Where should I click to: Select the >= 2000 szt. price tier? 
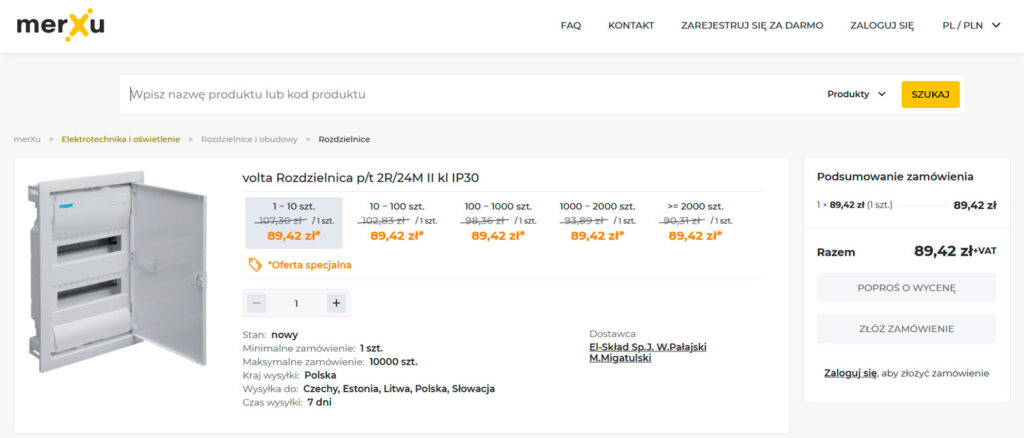[x=696, y=223]
